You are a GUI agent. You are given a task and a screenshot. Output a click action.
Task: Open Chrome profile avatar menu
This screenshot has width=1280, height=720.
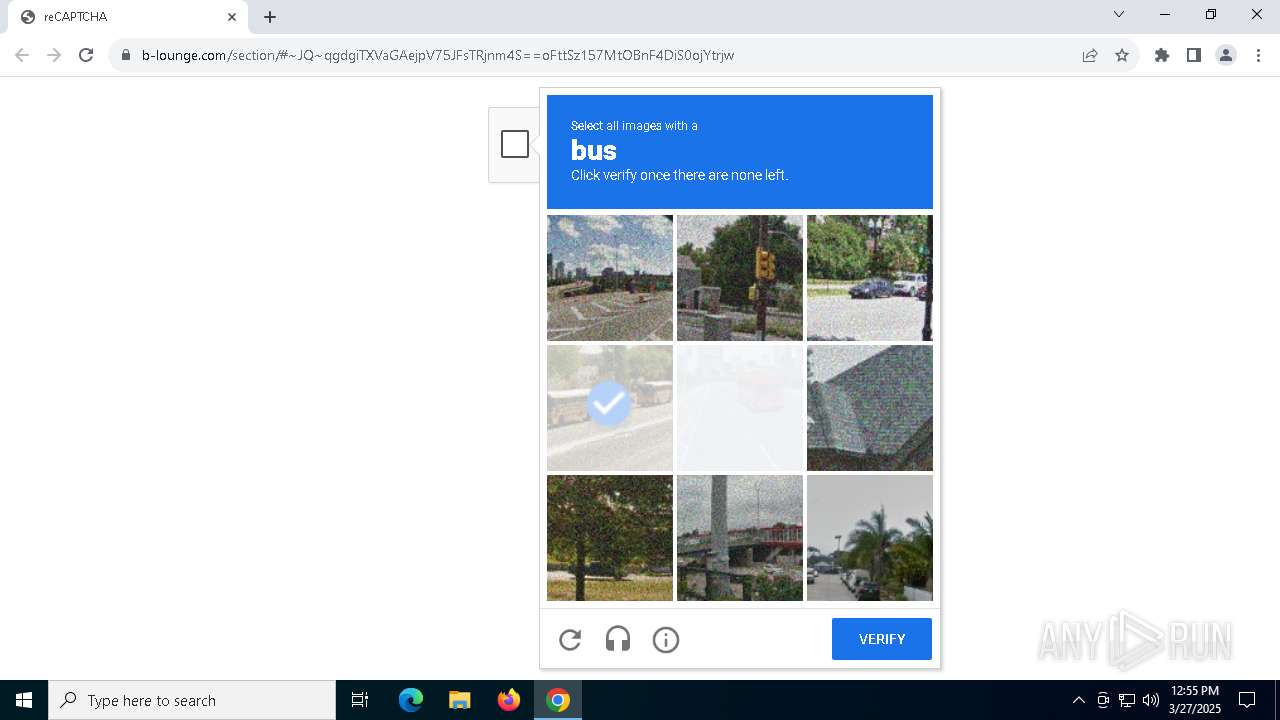(1226, 55)
